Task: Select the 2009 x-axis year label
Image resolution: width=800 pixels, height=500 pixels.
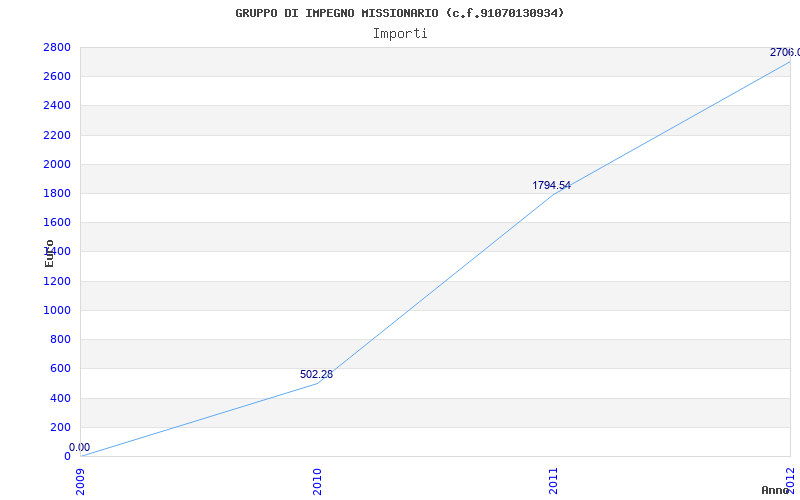Action: click(x=81, y=481)
